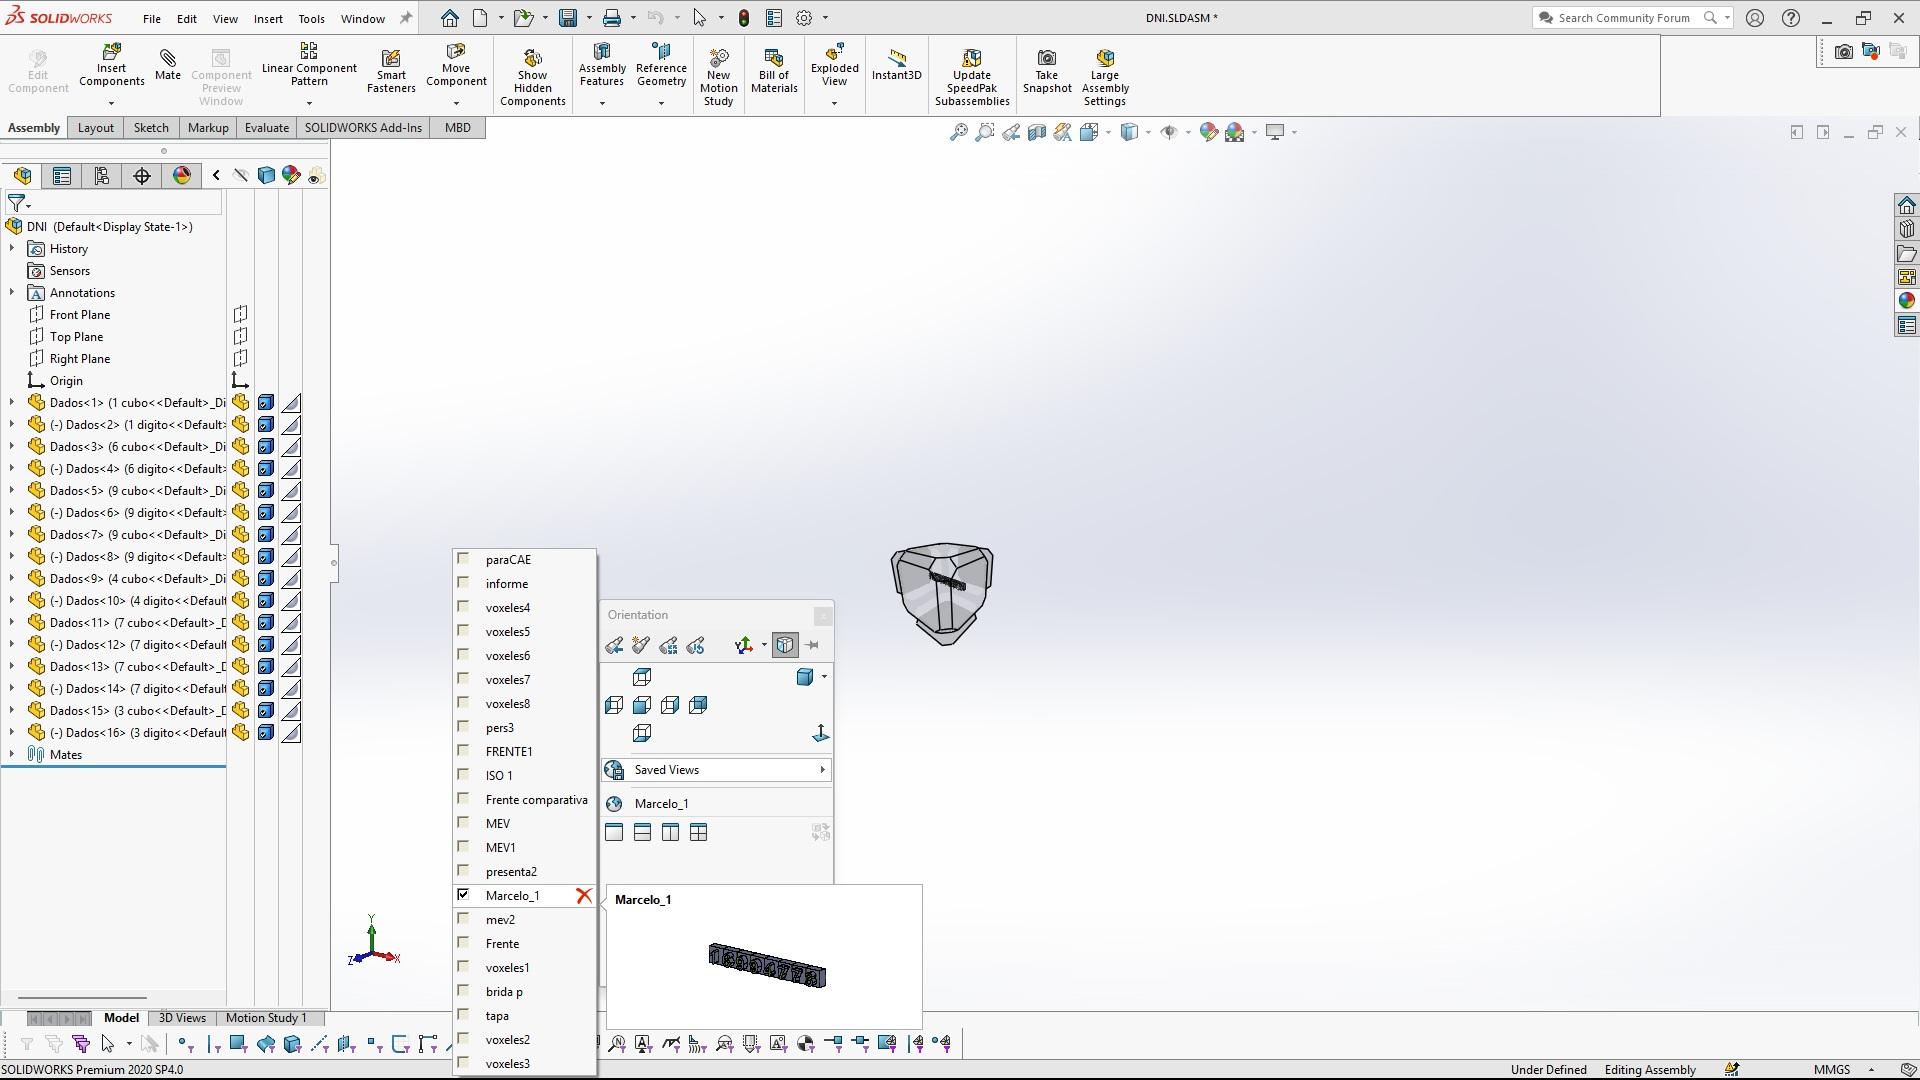Image resolution: width=1920 pixels, height=1080 pixels.
Task: Open the Insert Components dropdown arrow
Action: [x=111, y=103]
